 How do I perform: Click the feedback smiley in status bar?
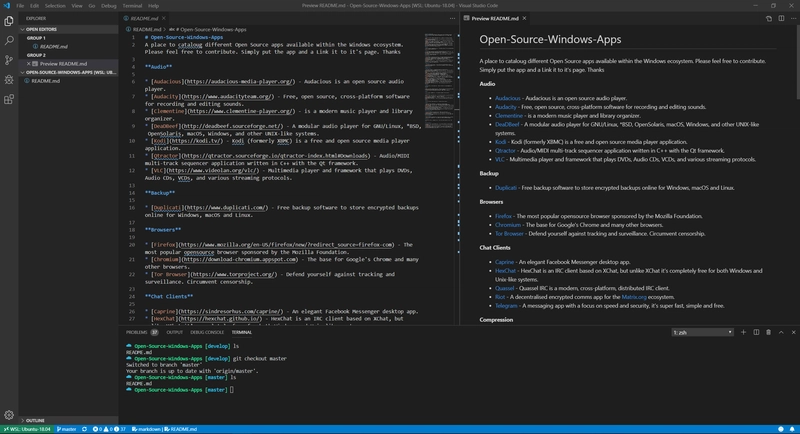tap(781, 429)
